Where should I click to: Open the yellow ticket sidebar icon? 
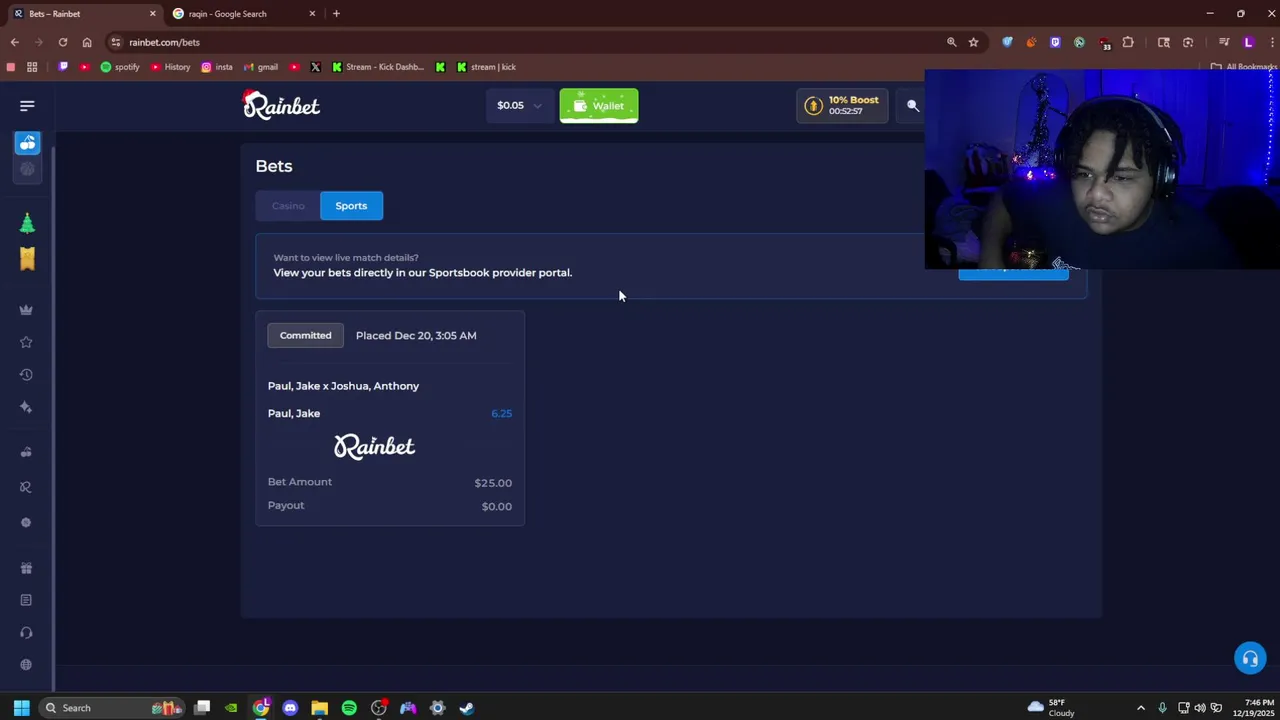pyautogui.click(x=27, y=259)
